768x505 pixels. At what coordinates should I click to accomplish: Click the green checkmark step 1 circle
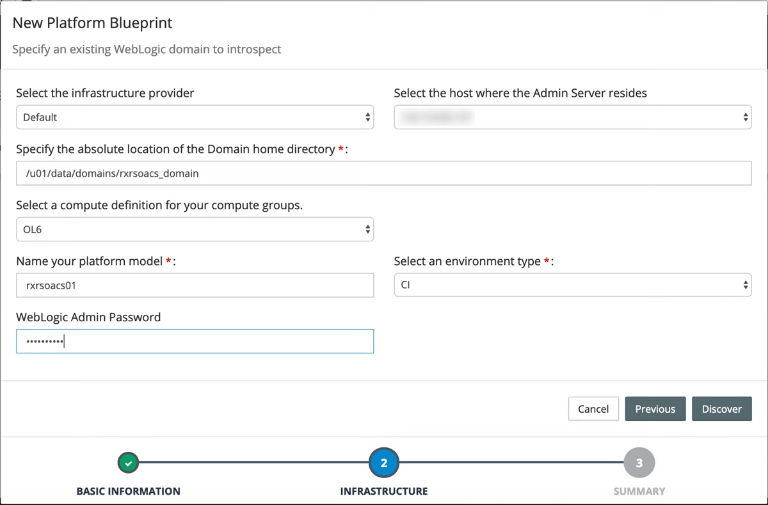click(128, 462)
